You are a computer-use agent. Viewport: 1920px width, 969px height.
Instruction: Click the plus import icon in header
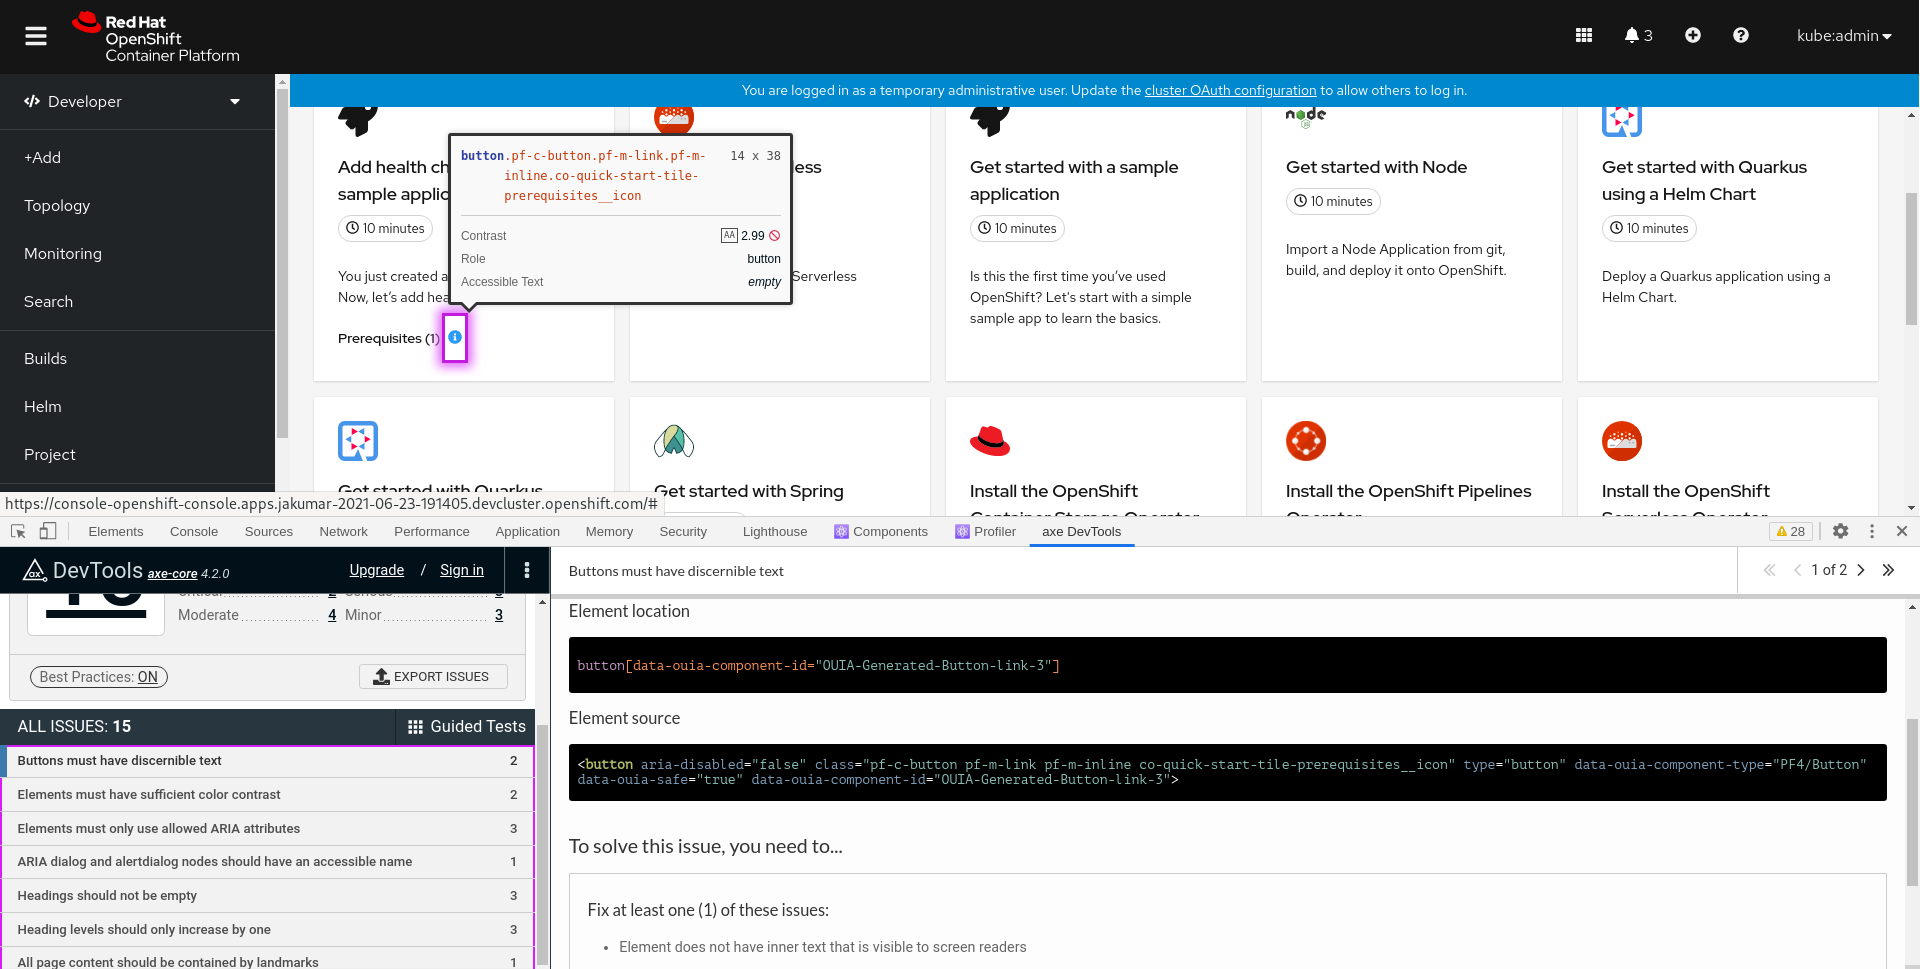click(1693, 35)
